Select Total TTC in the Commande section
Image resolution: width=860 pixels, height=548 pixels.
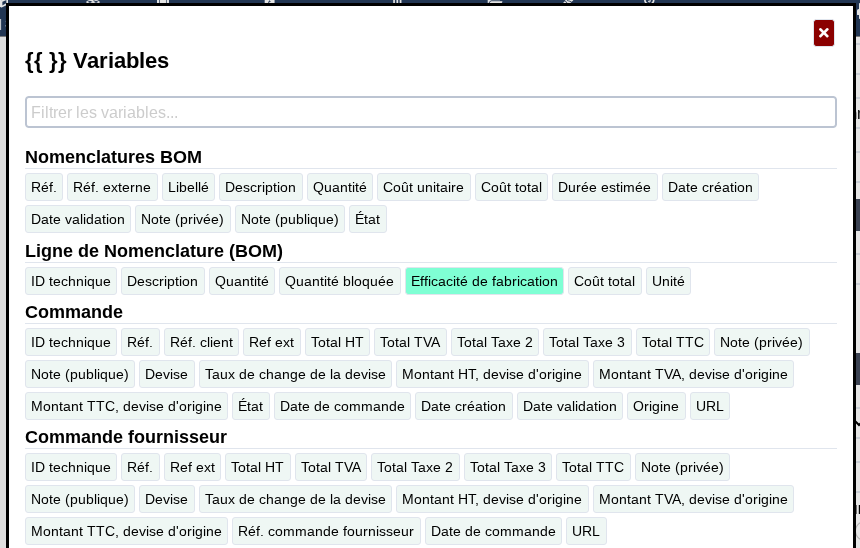[x=673, y=342]
